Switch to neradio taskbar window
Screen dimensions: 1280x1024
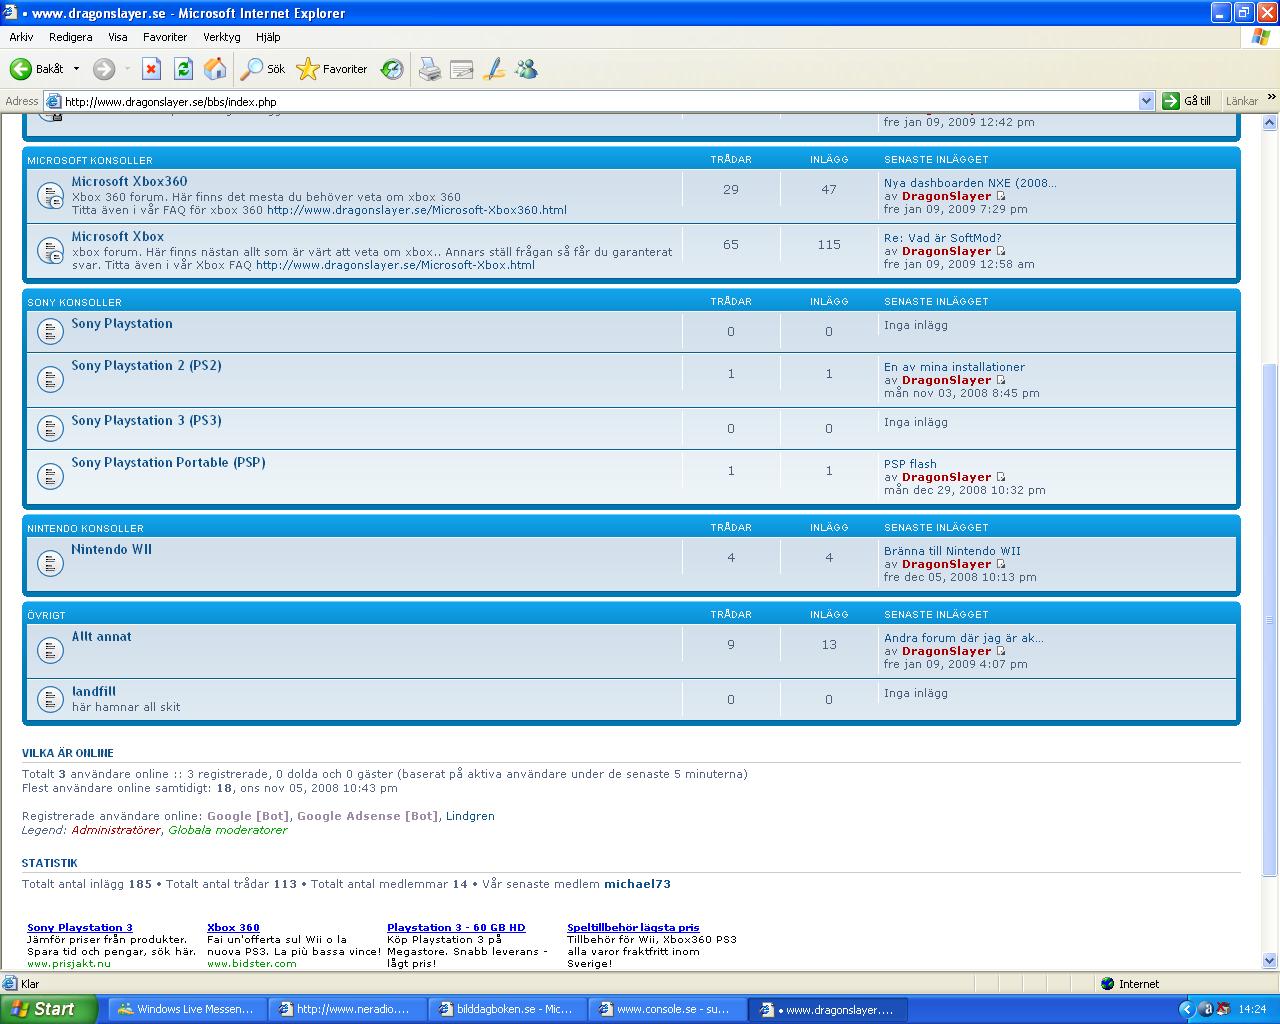point(348,1010)
